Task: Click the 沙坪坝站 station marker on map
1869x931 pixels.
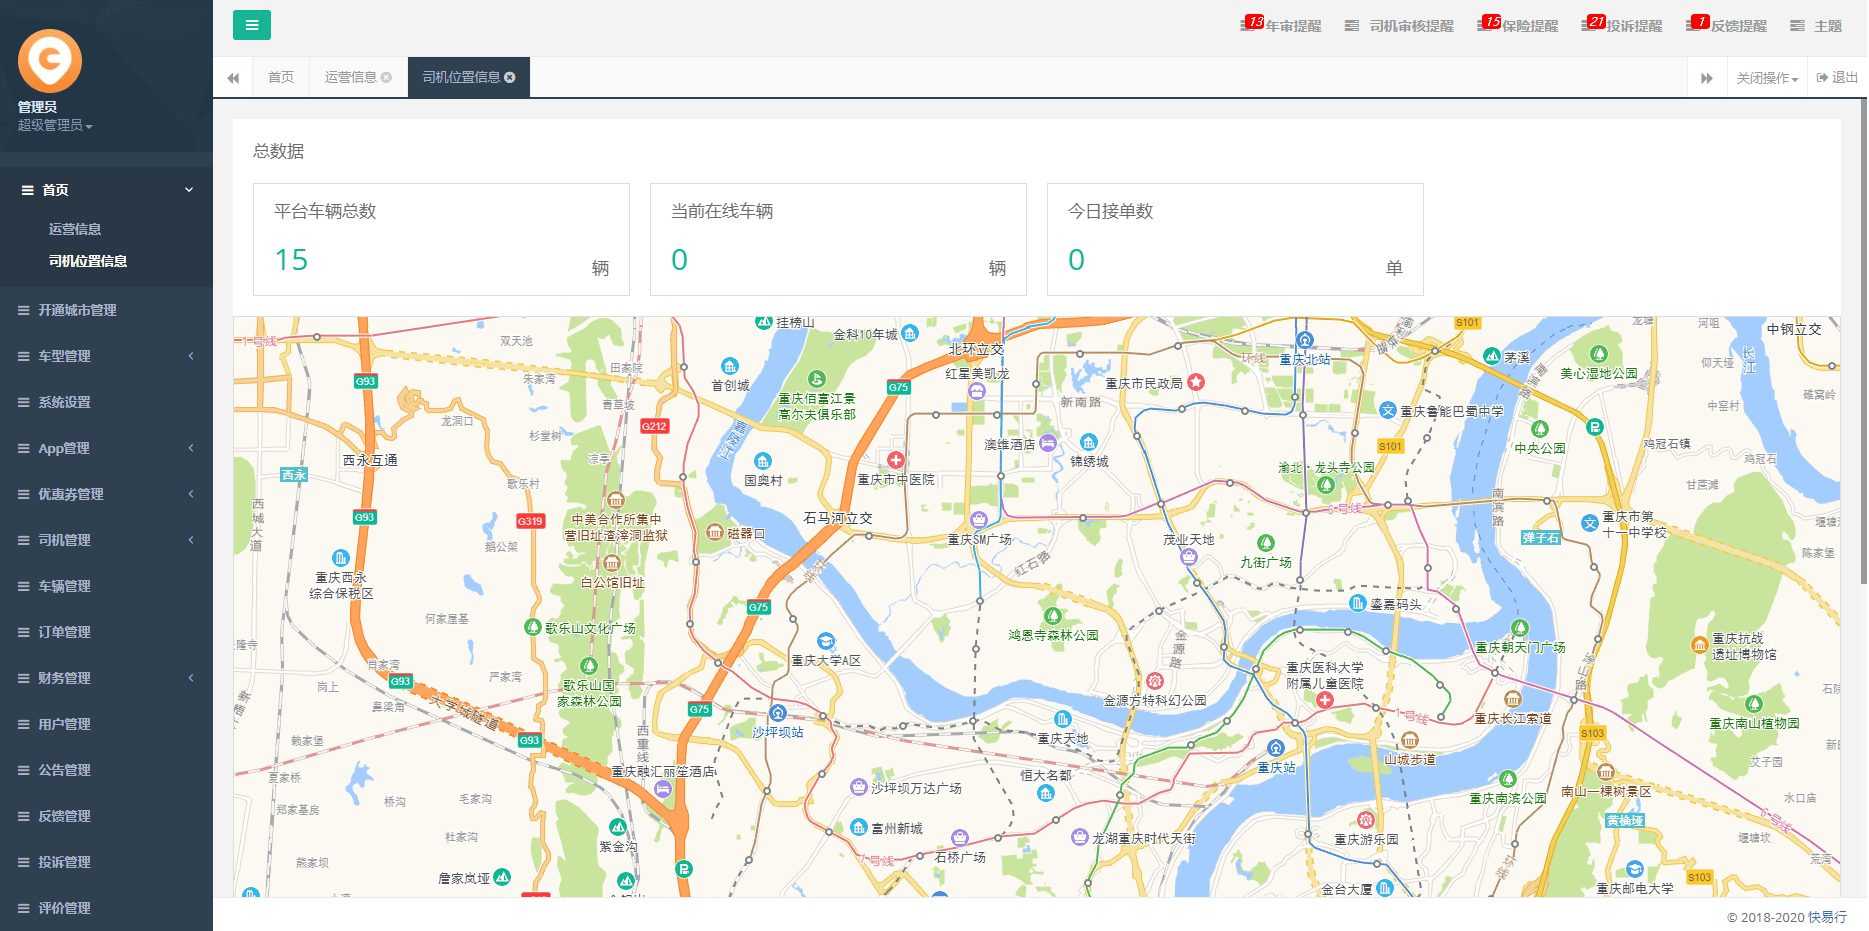Action: coord(778,713)
